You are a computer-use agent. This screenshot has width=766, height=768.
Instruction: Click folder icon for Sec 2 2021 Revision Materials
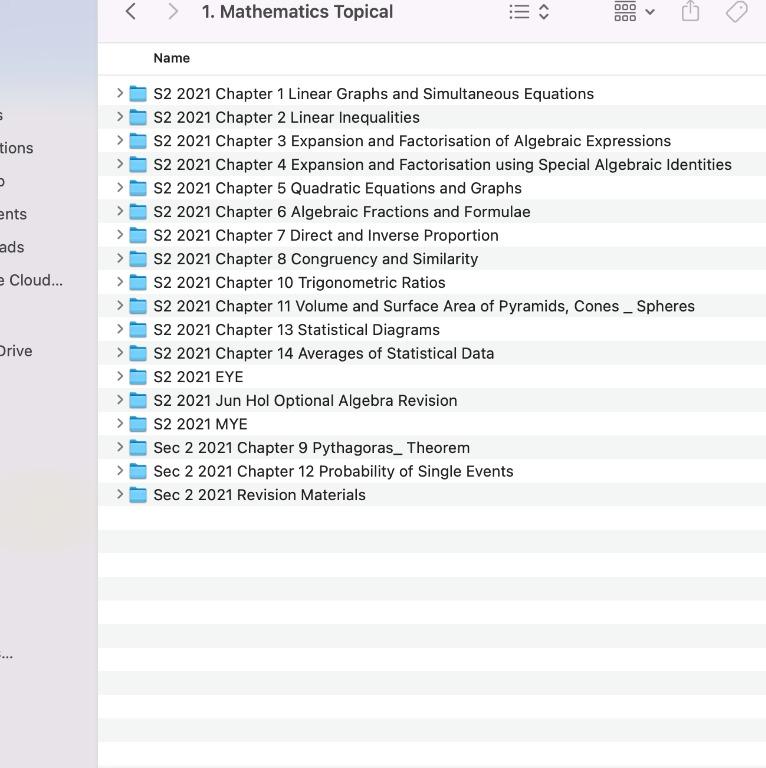139,495
